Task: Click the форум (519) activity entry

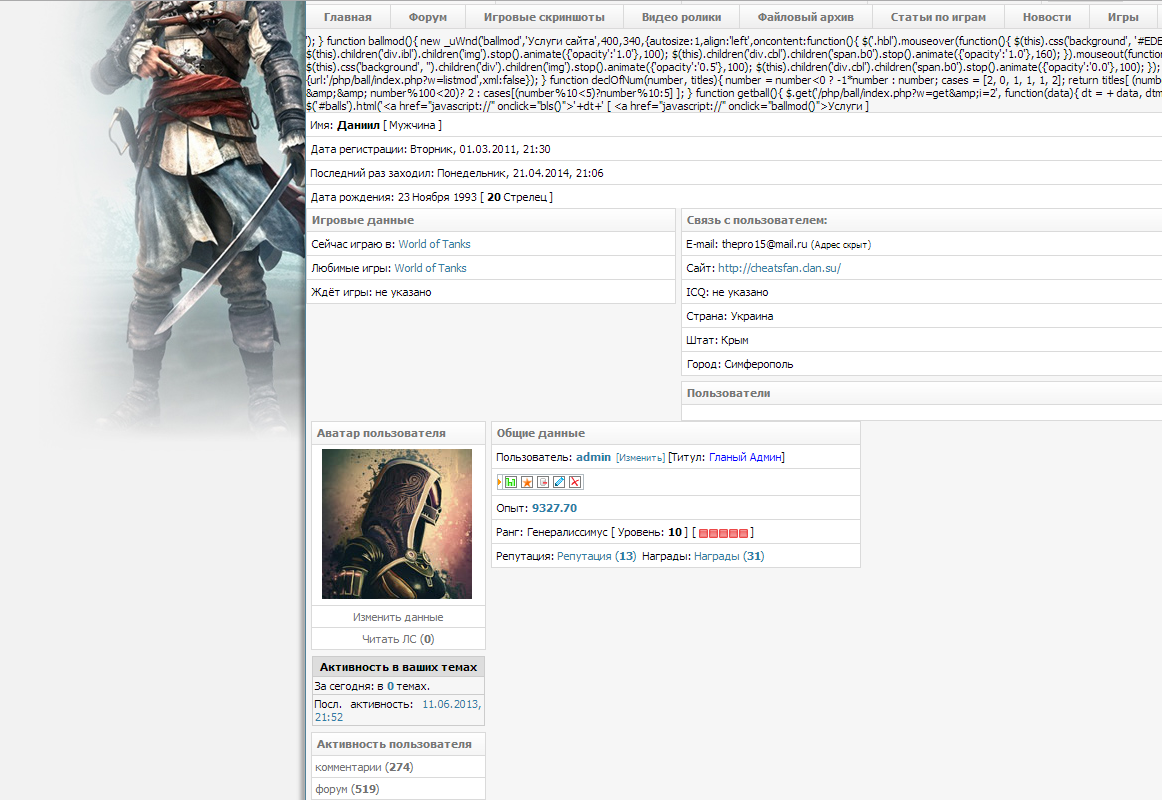Action: tap(347, 790)
